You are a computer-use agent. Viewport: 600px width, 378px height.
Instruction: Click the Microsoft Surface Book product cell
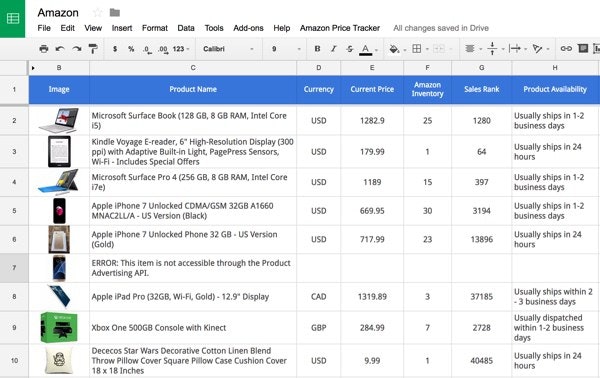tap(193, 121)
